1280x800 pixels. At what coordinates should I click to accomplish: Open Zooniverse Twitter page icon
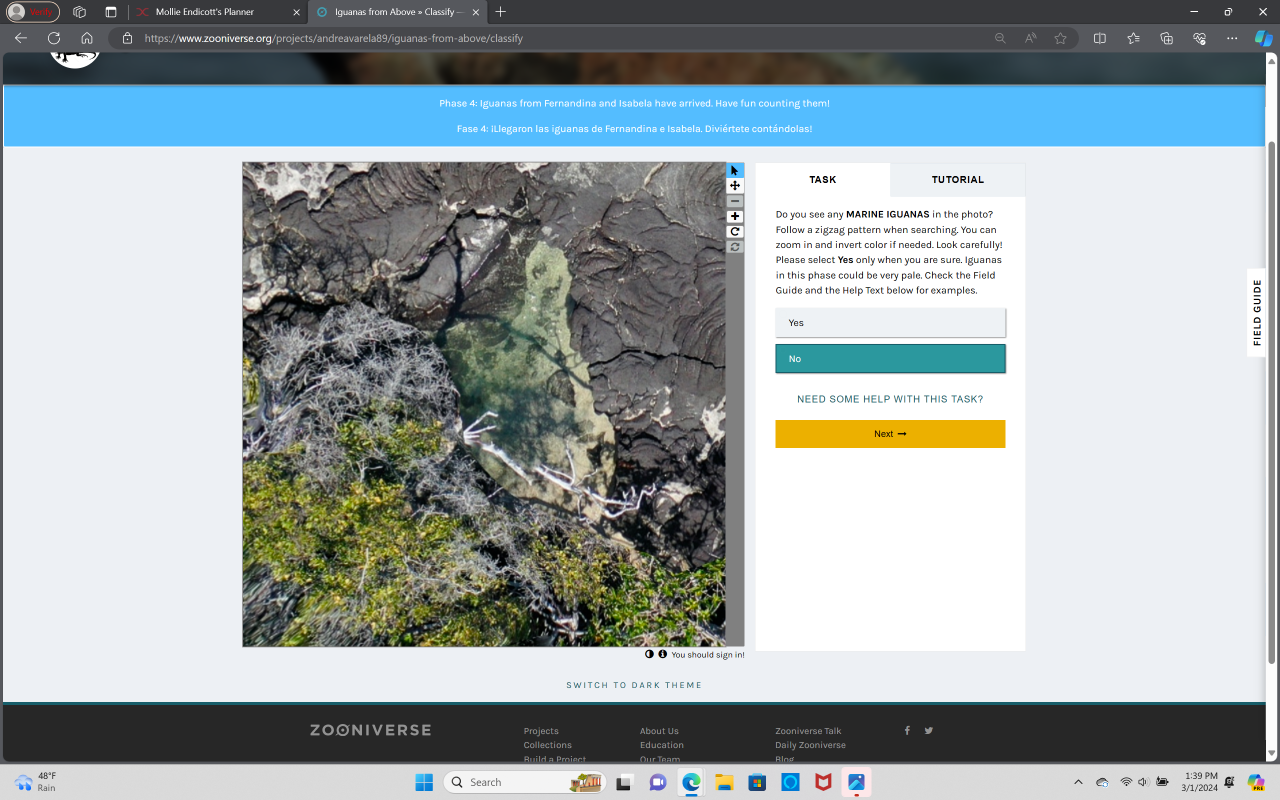pyautogui.click(x=928, y=730)
